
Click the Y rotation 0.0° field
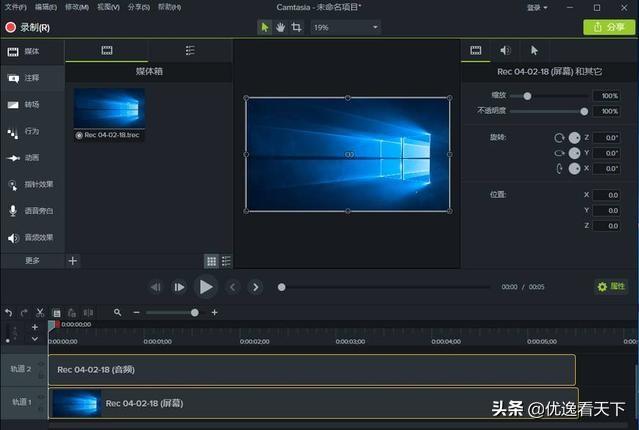(606, 153)
